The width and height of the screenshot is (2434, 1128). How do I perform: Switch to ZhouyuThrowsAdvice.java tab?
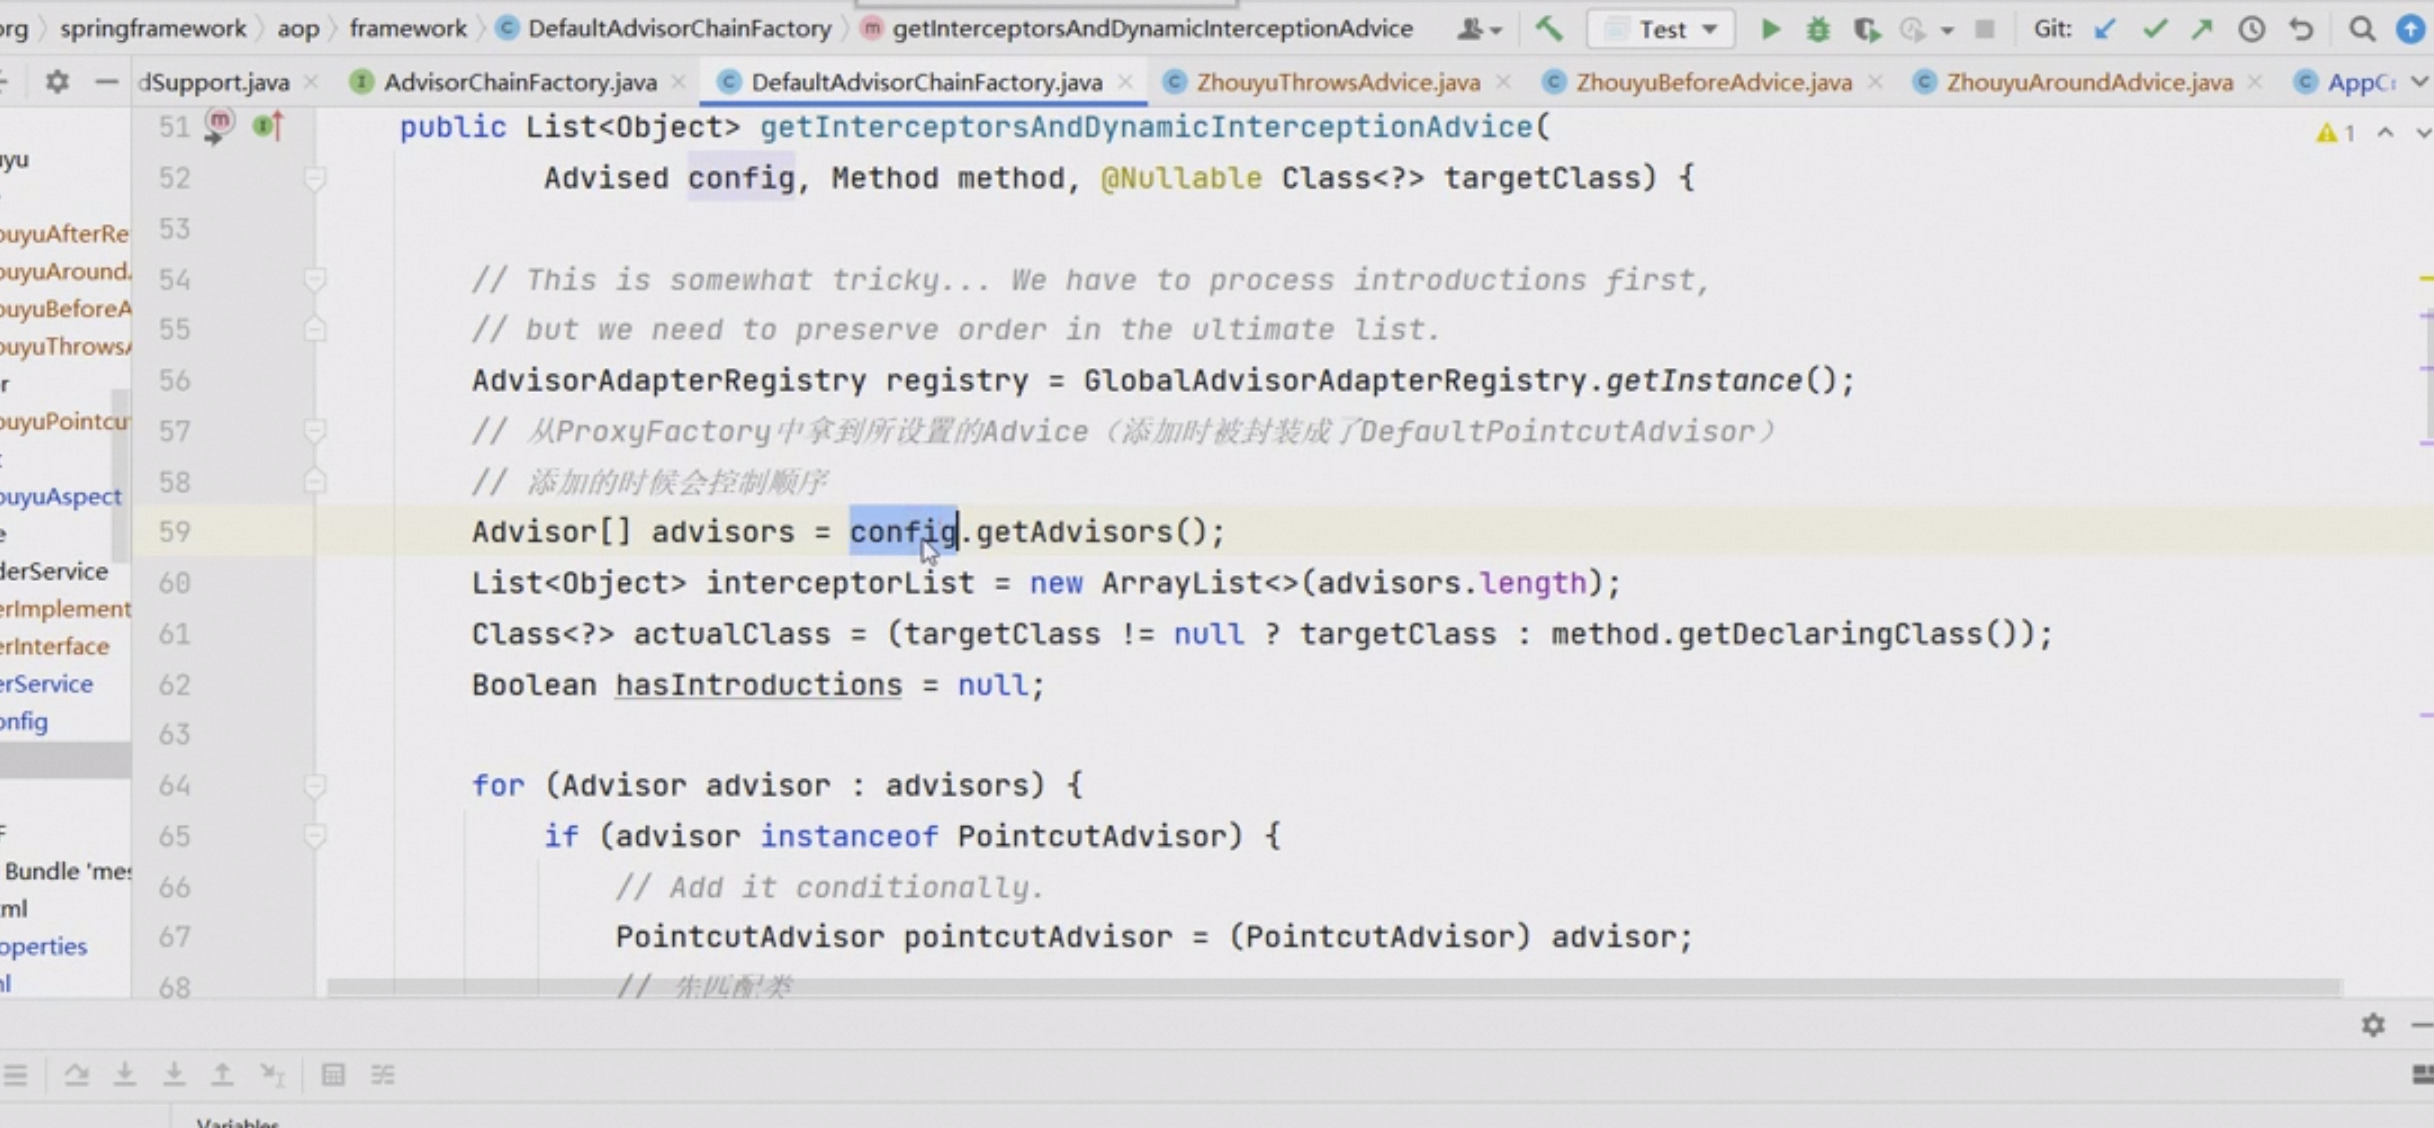pyautogui.click(x=1338, y=82)
